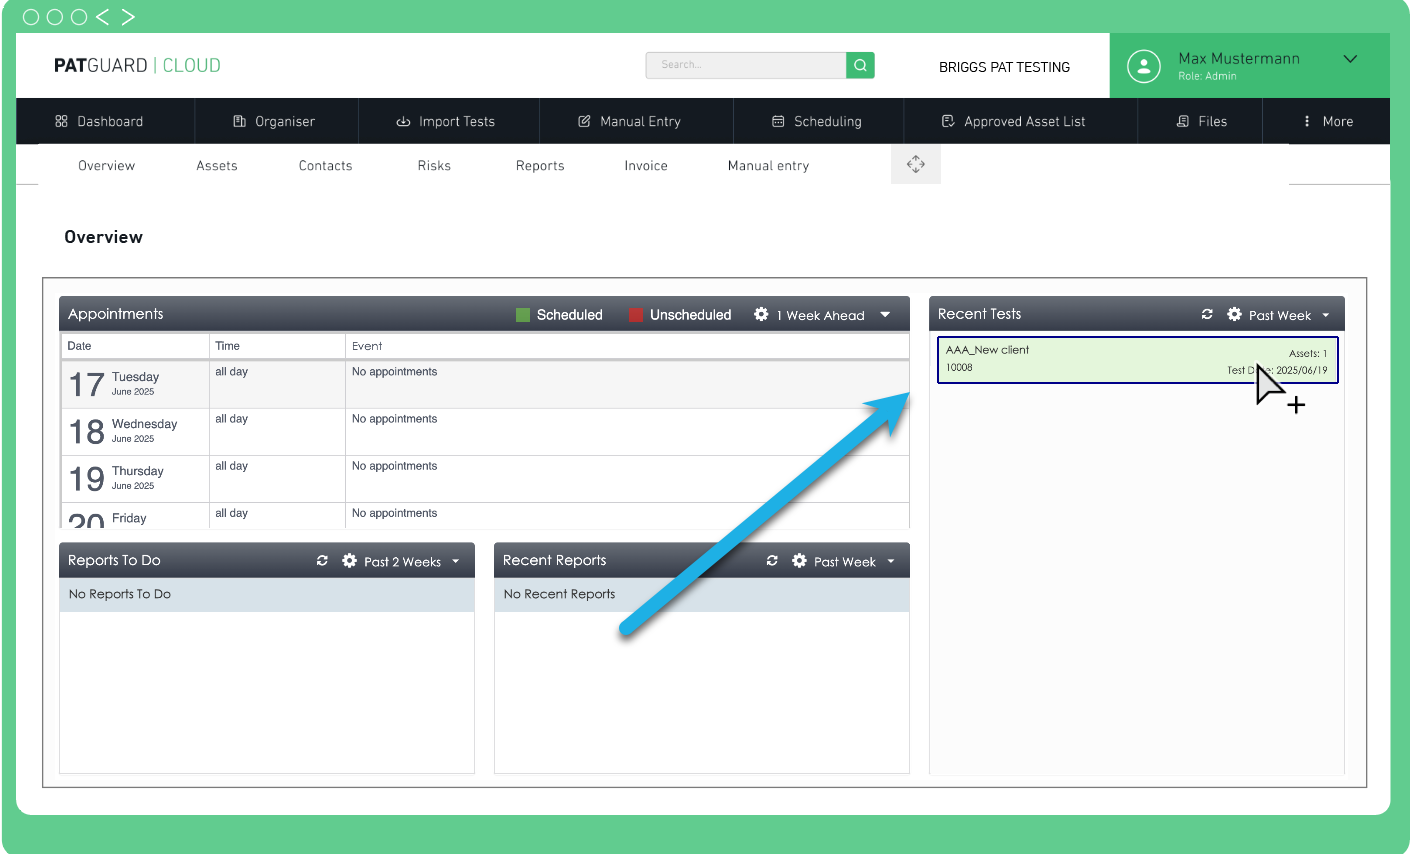Screen dimensions: 1412x854
Task: Select Tuesday 17 June appointment row
Action: point(485,385)
